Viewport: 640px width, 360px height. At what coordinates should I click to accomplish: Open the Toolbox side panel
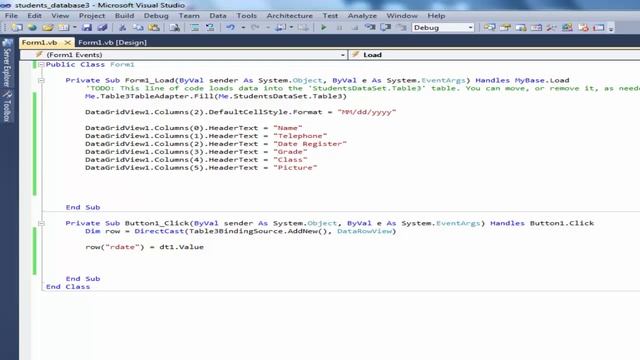[7, 106]
